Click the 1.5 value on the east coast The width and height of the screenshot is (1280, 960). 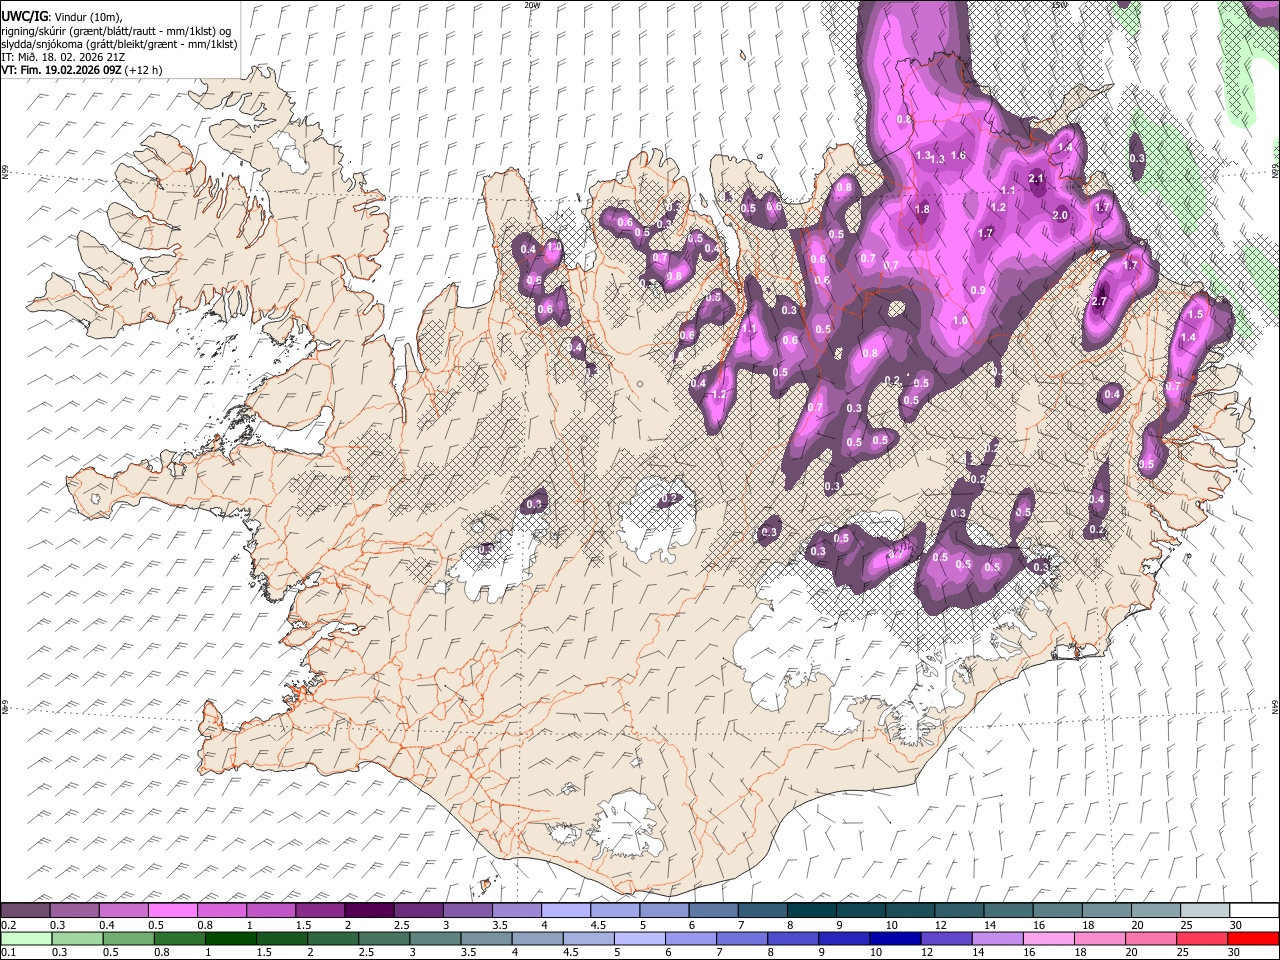(x=1194, y=314)
